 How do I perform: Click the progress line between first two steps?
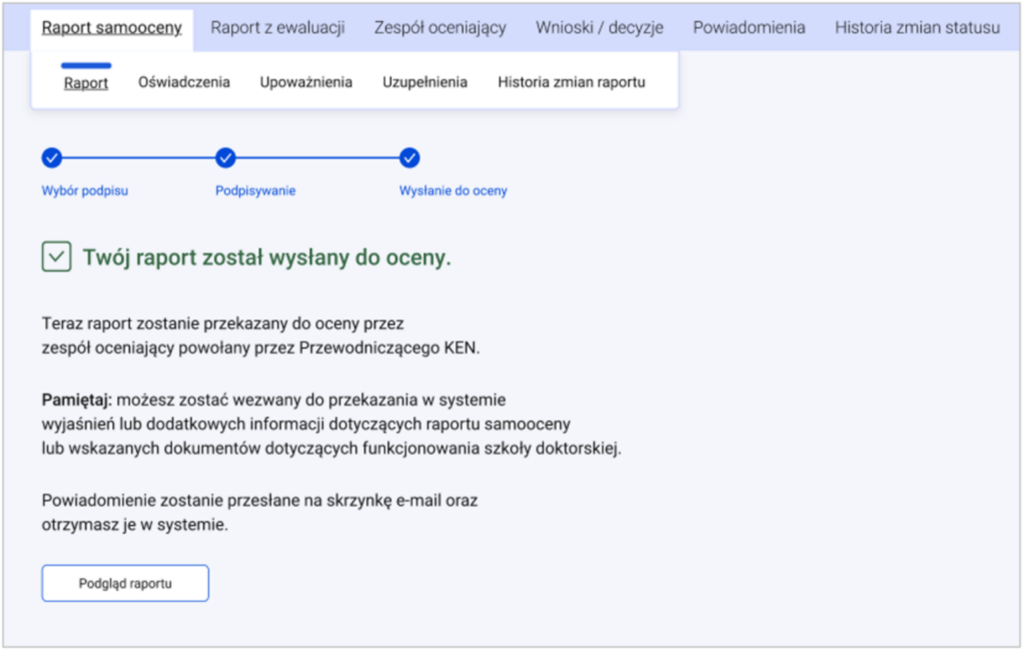click(x=138, y=158)
